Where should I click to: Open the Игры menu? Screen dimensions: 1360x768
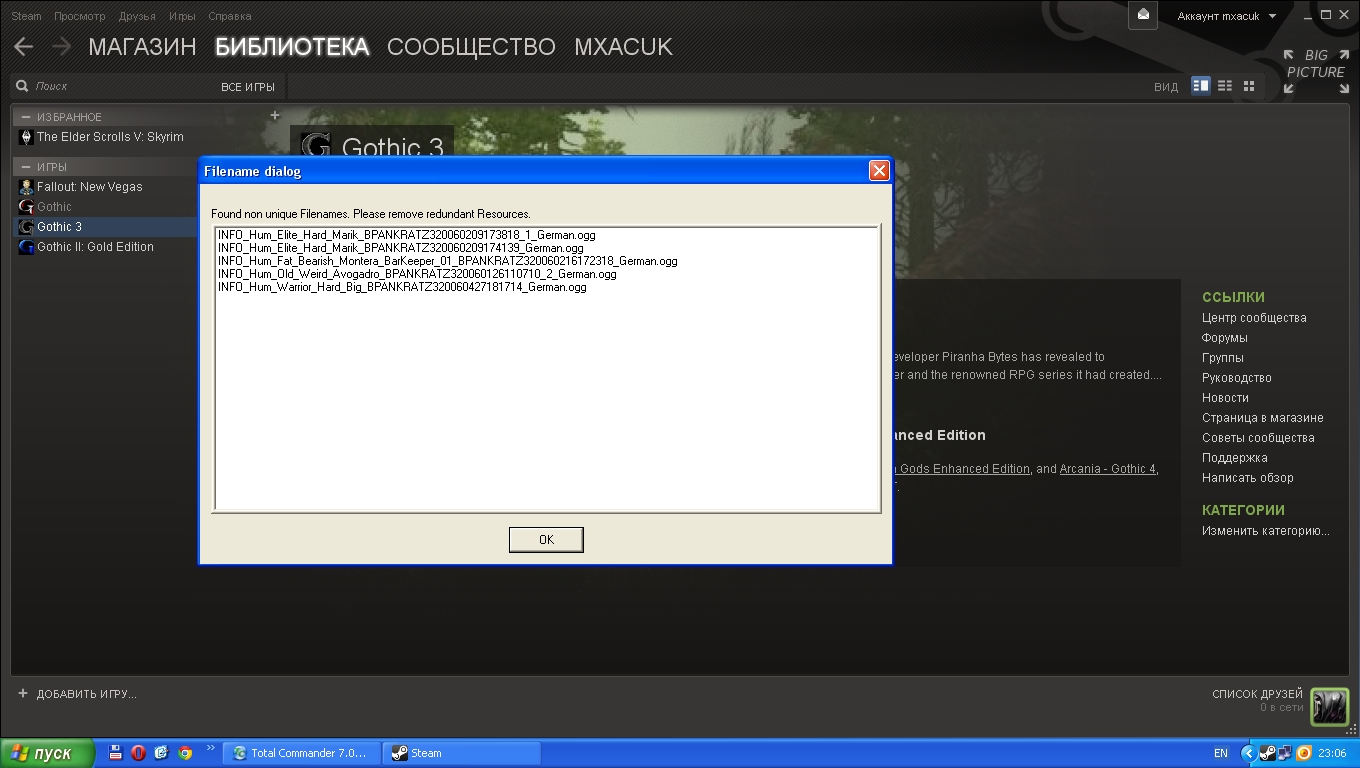click(x=182, y=16)
